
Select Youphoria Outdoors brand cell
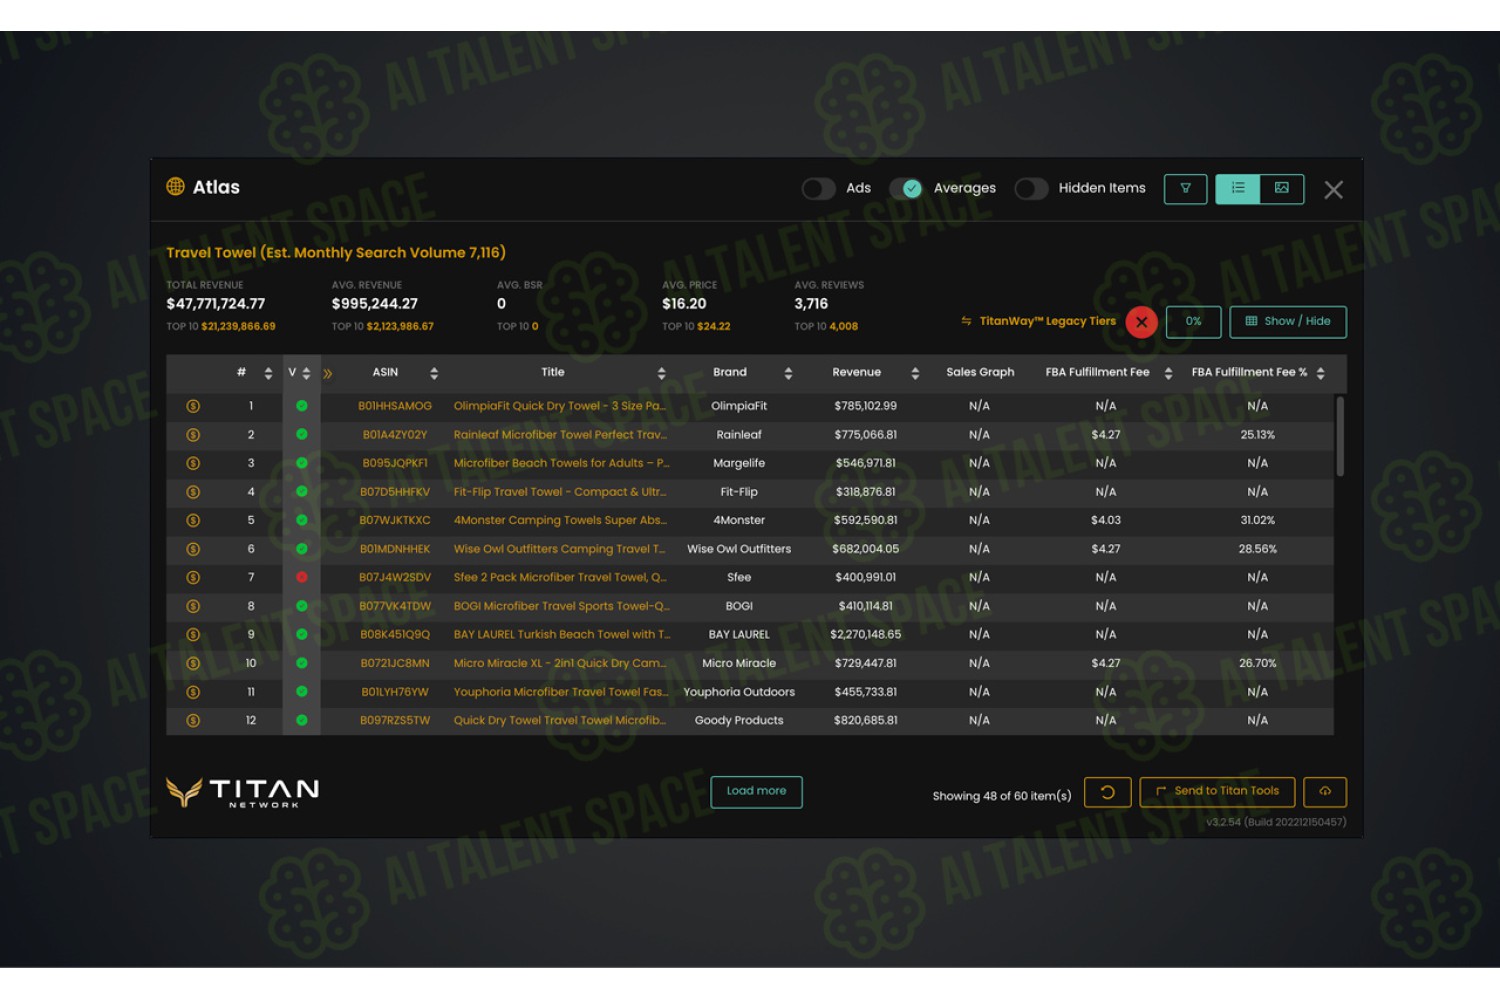(x=739, y=692)
